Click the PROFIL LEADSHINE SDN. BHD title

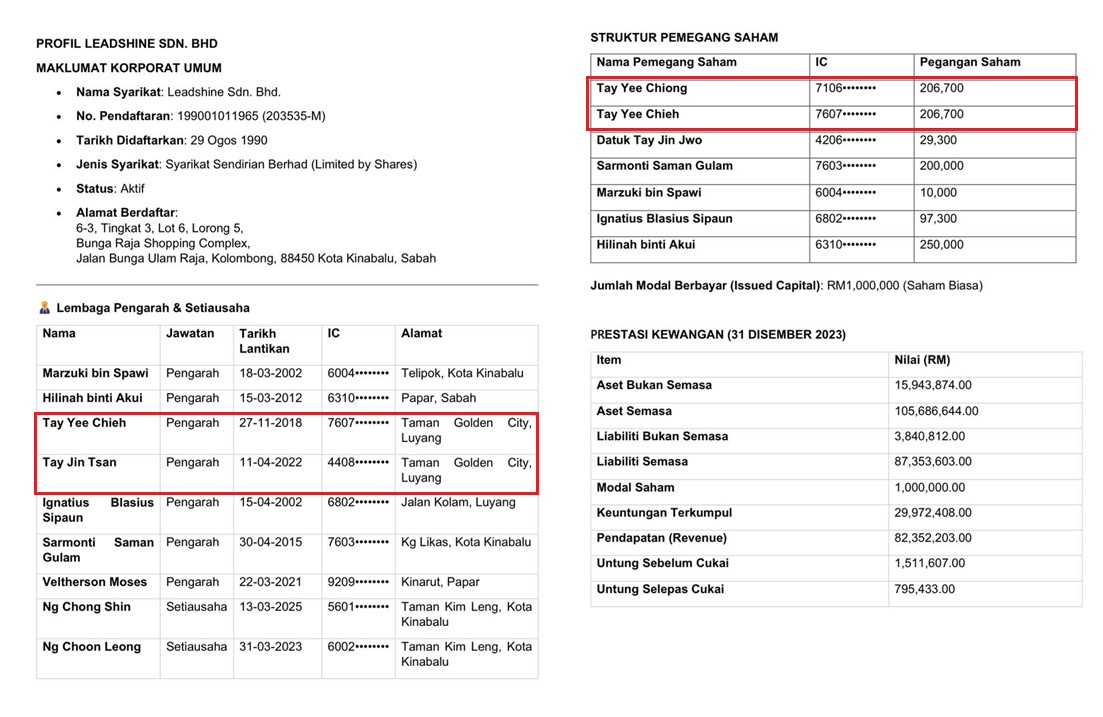[127, 44]
